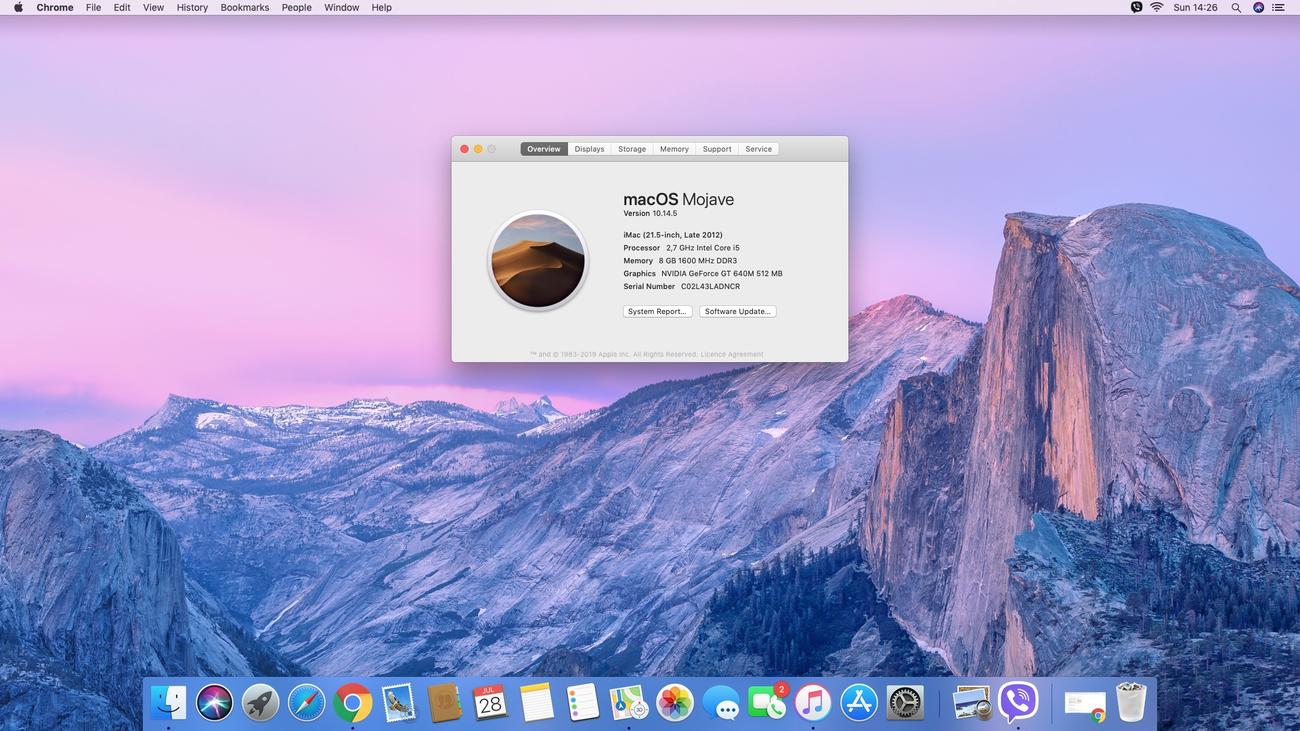Open the Preview app in Dock
1300x731 pixels.
(x=971, y=703)
